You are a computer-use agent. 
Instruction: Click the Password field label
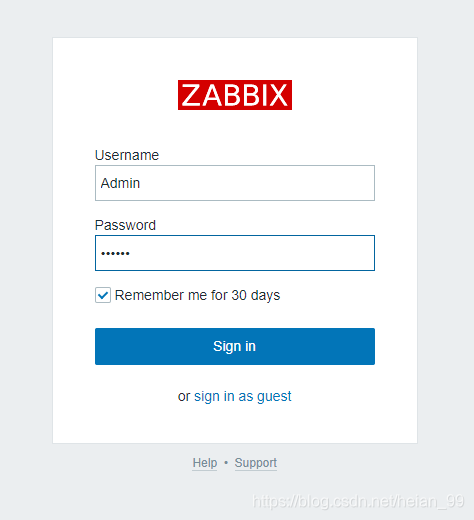[x=125, y=225]
